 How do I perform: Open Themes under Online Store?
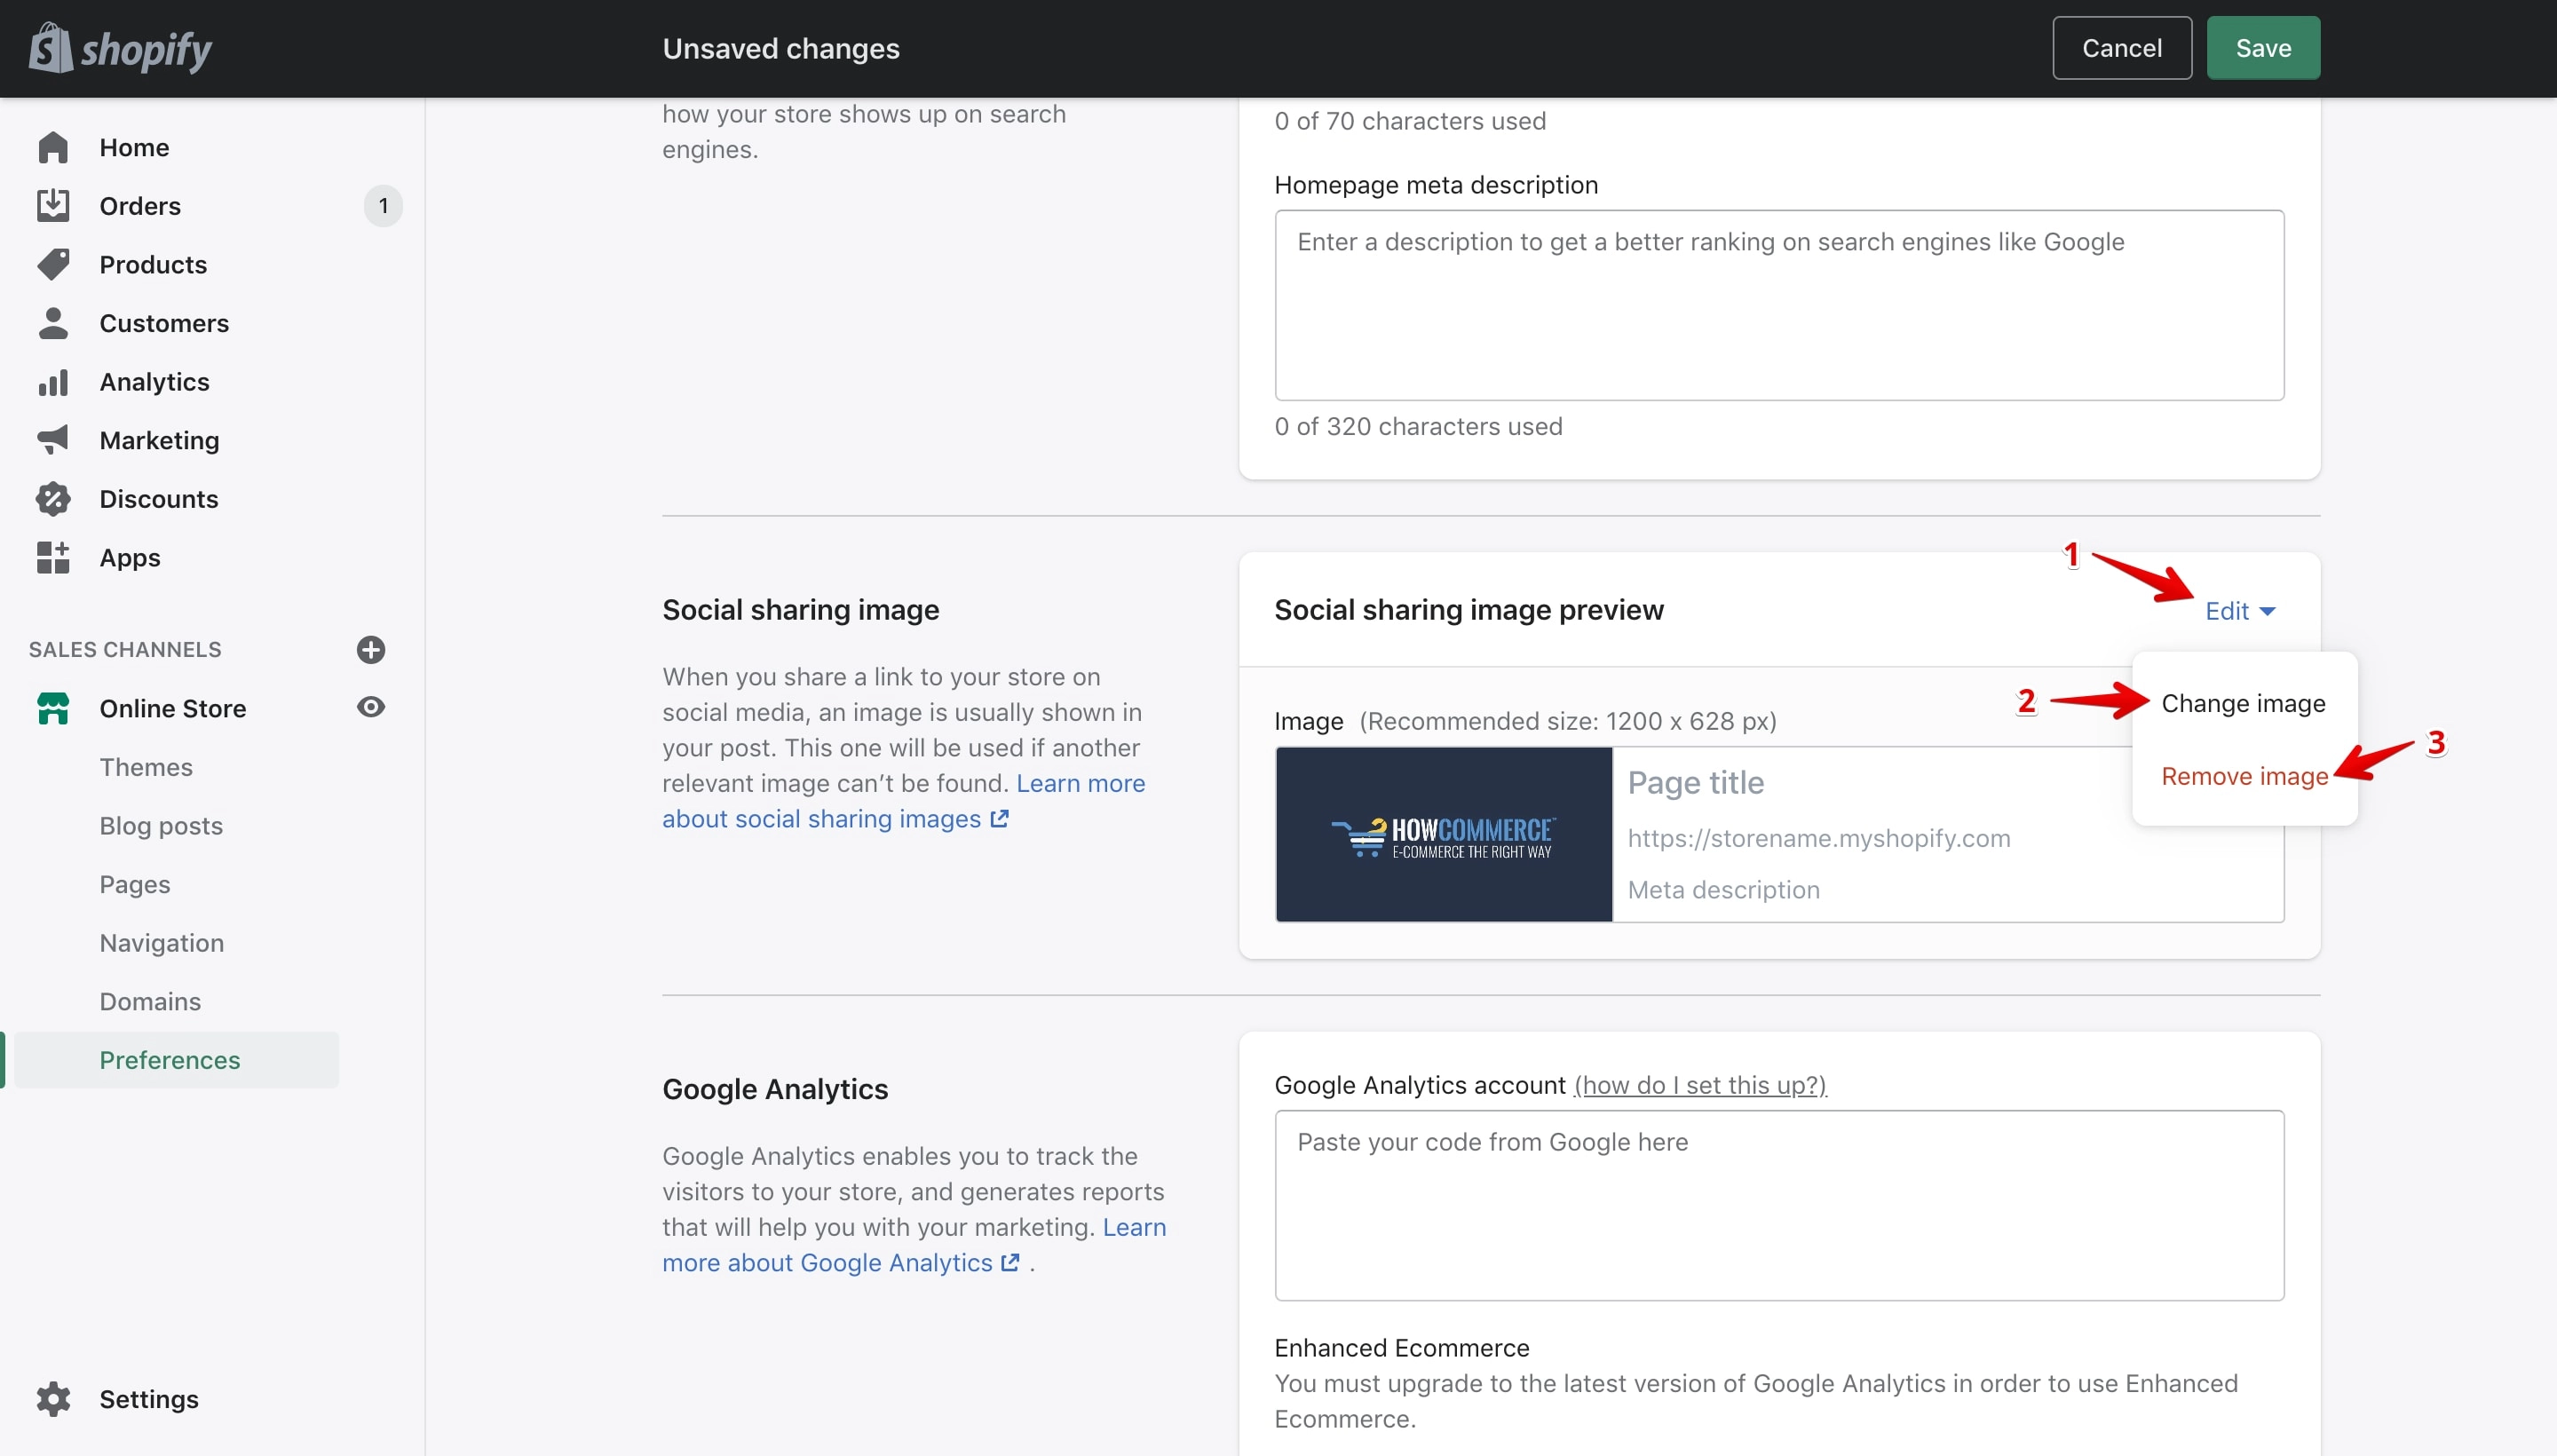click(146, 767)
